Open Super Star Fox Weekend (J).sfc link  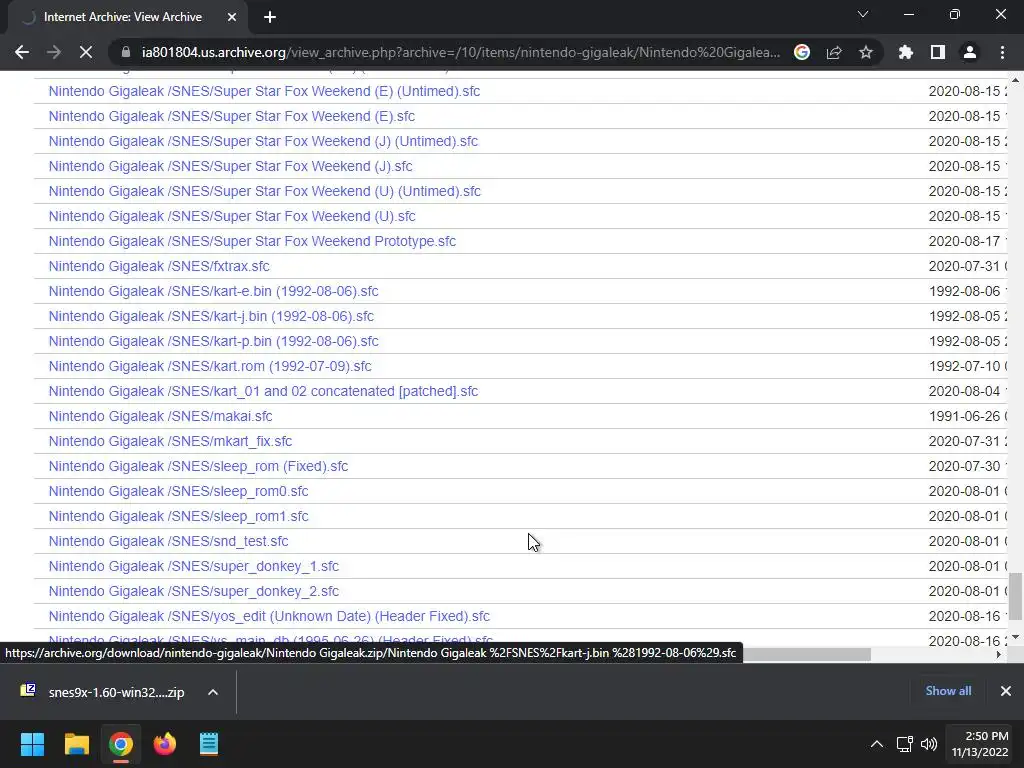pos(231,166)
